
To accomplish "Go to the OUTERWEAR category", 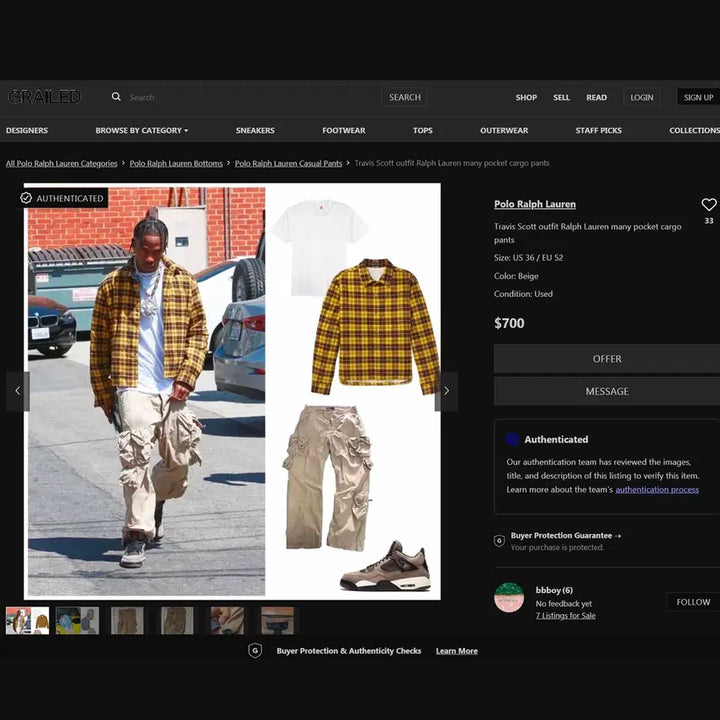I will [x=504, y=130].
